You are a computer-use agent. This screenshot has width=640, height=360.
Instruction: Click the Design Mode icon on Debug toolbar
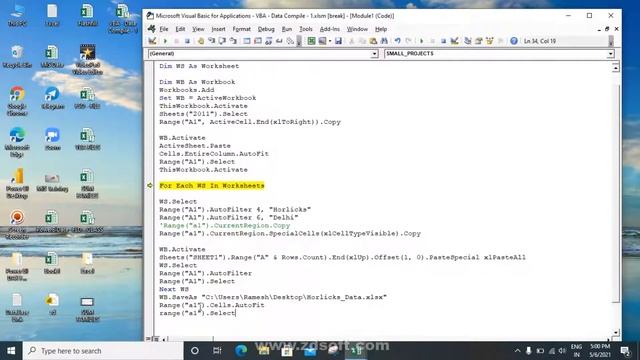(152, 41)
